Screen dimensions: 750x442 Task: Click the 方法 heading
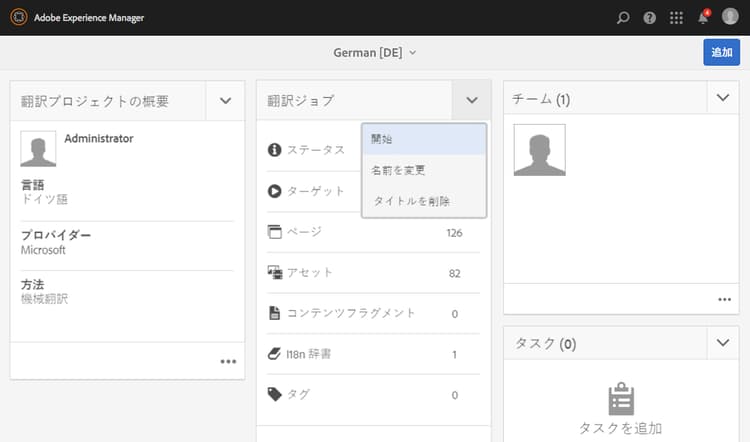[33, 285]
